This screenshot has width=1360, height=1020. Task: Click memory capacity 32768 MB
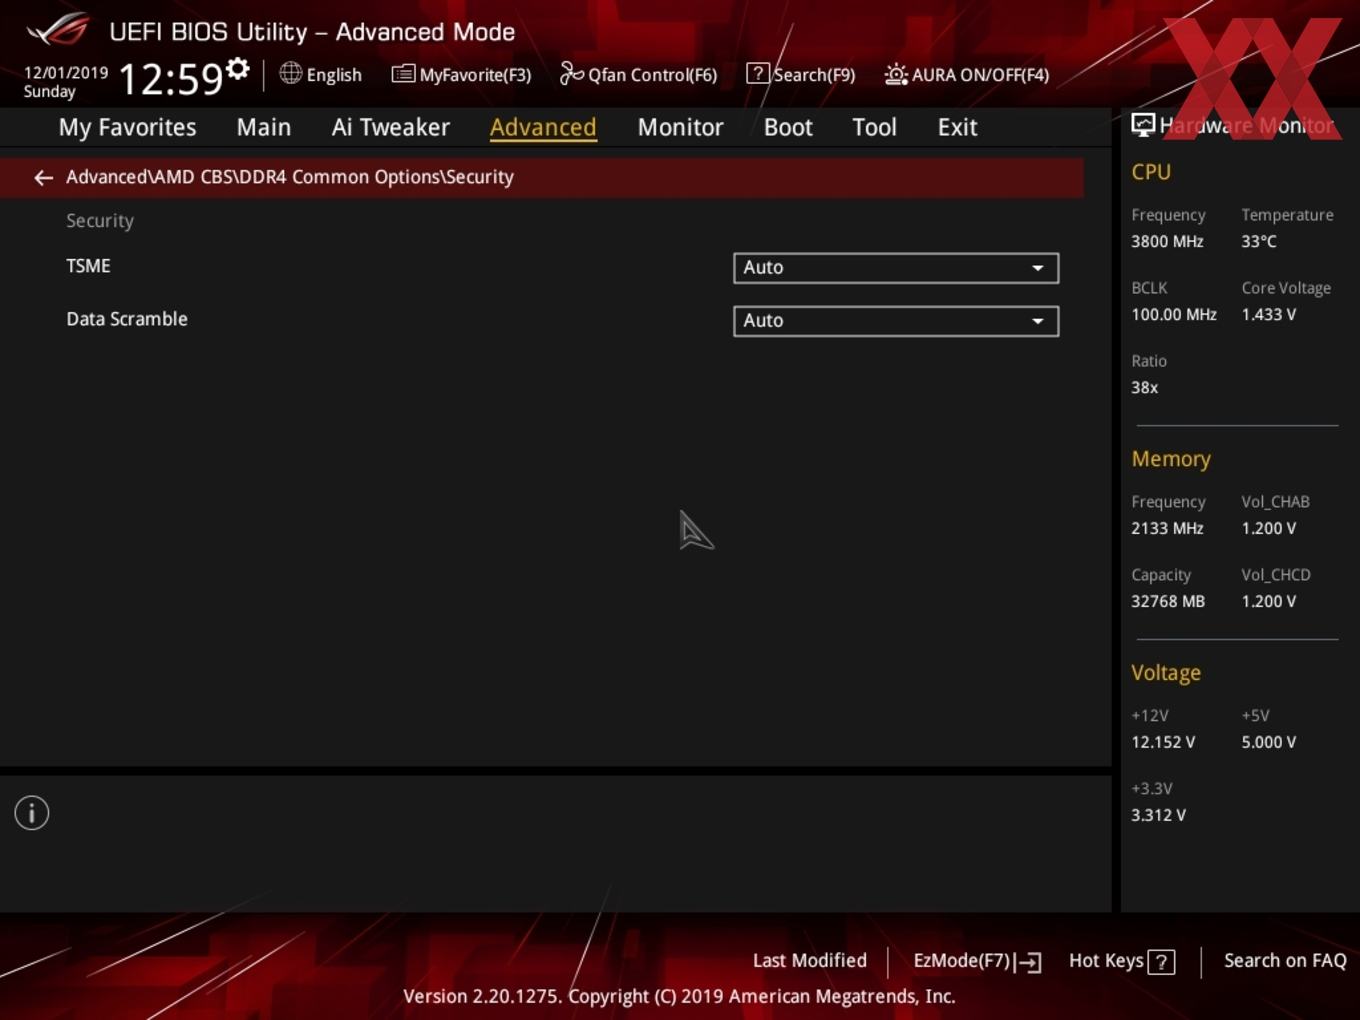pos(1168,601)
